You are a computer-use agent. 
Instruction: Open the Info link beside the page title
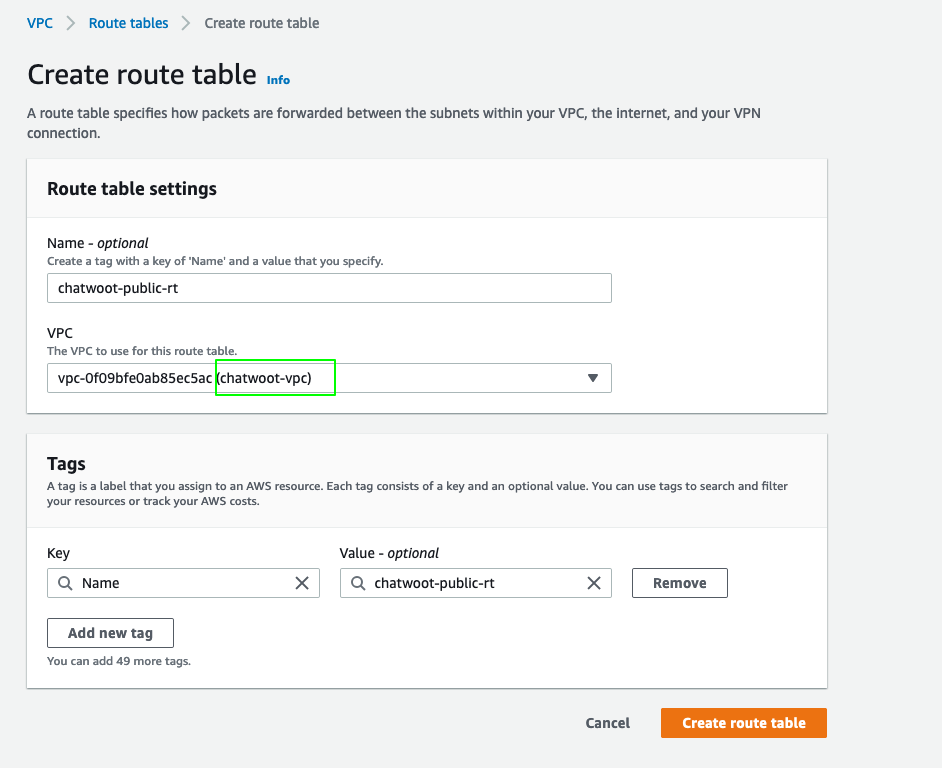pos(278,80)
